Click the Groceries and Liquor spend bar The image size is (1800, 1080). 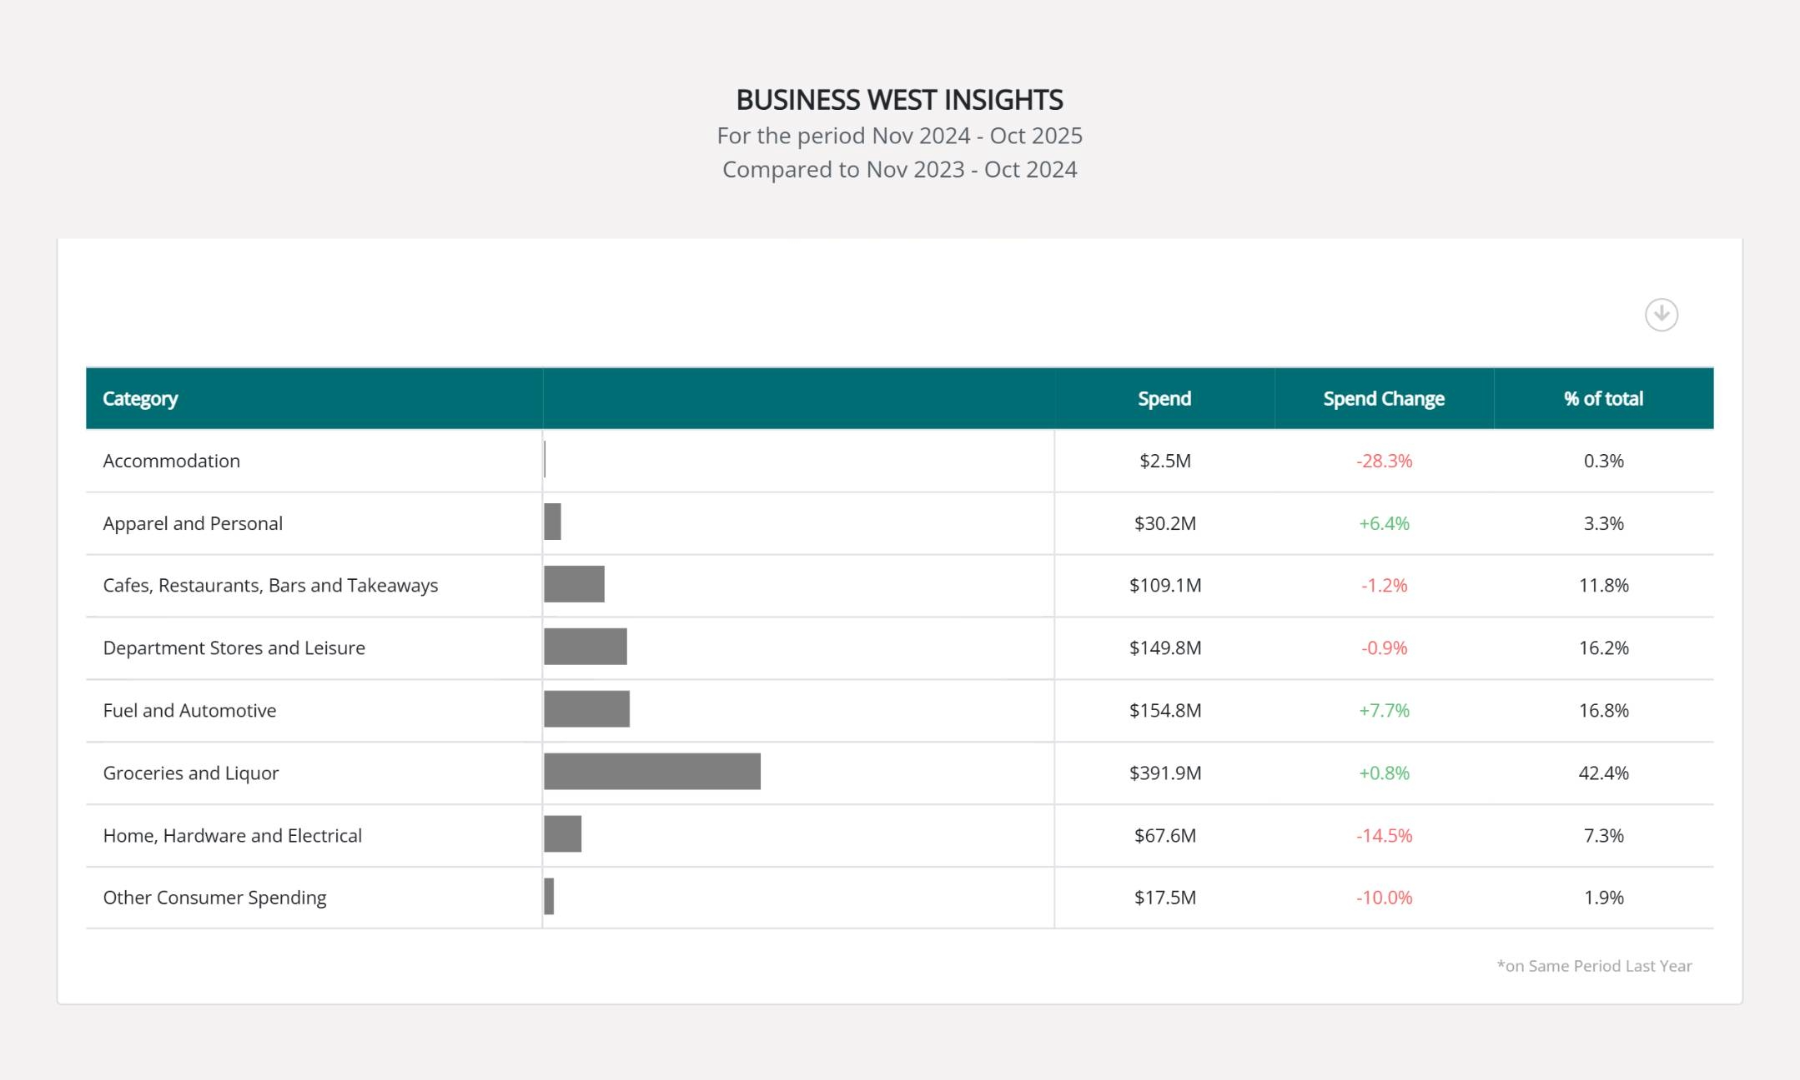click(x=652, y=771)
